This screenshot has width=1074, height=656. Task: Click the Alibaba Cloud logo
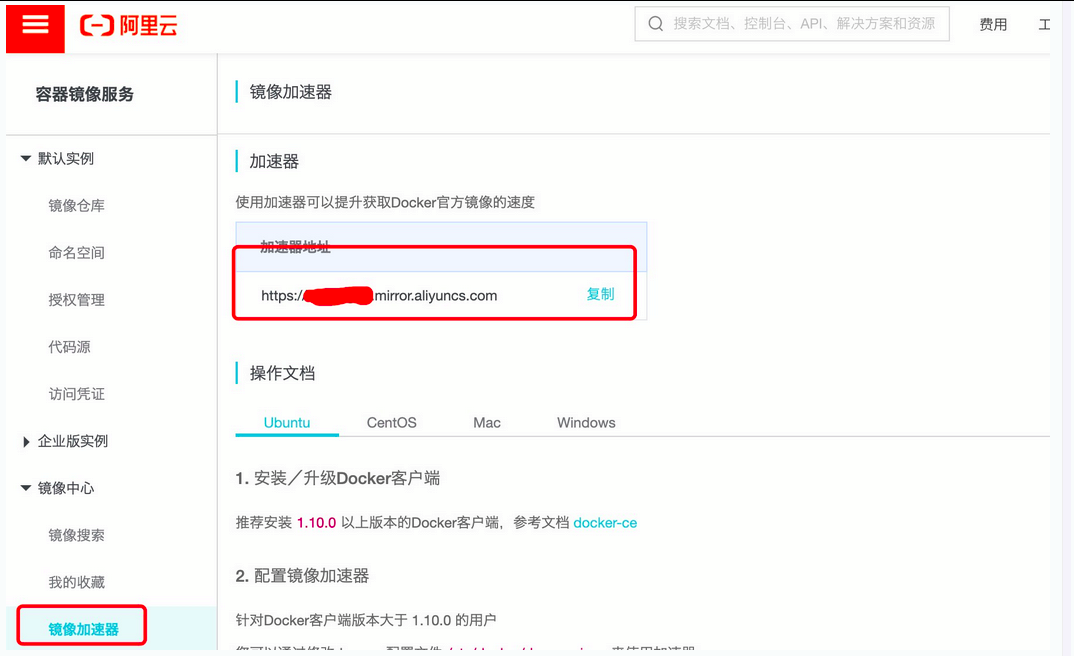coord(128,26)
